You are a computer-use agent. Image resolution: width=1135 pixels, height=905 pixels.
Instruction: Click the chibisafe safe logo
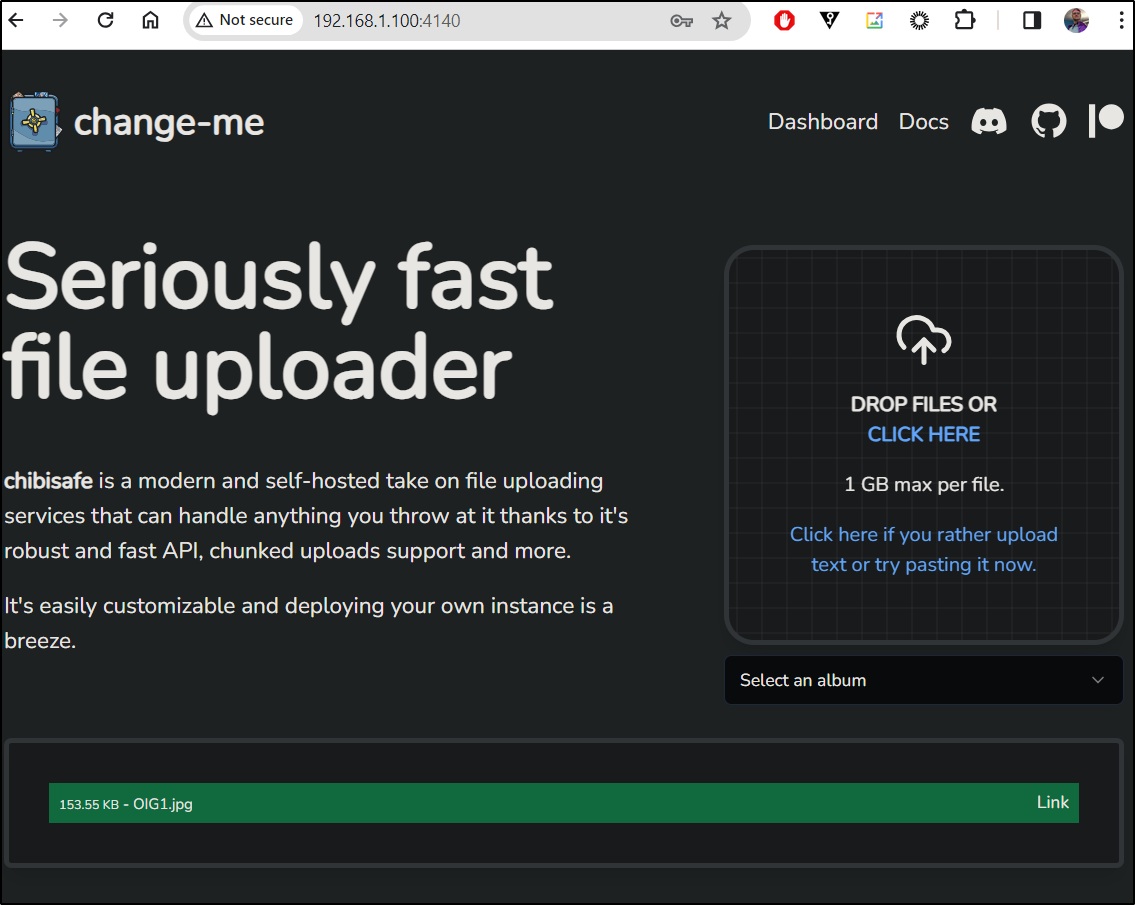35,121
